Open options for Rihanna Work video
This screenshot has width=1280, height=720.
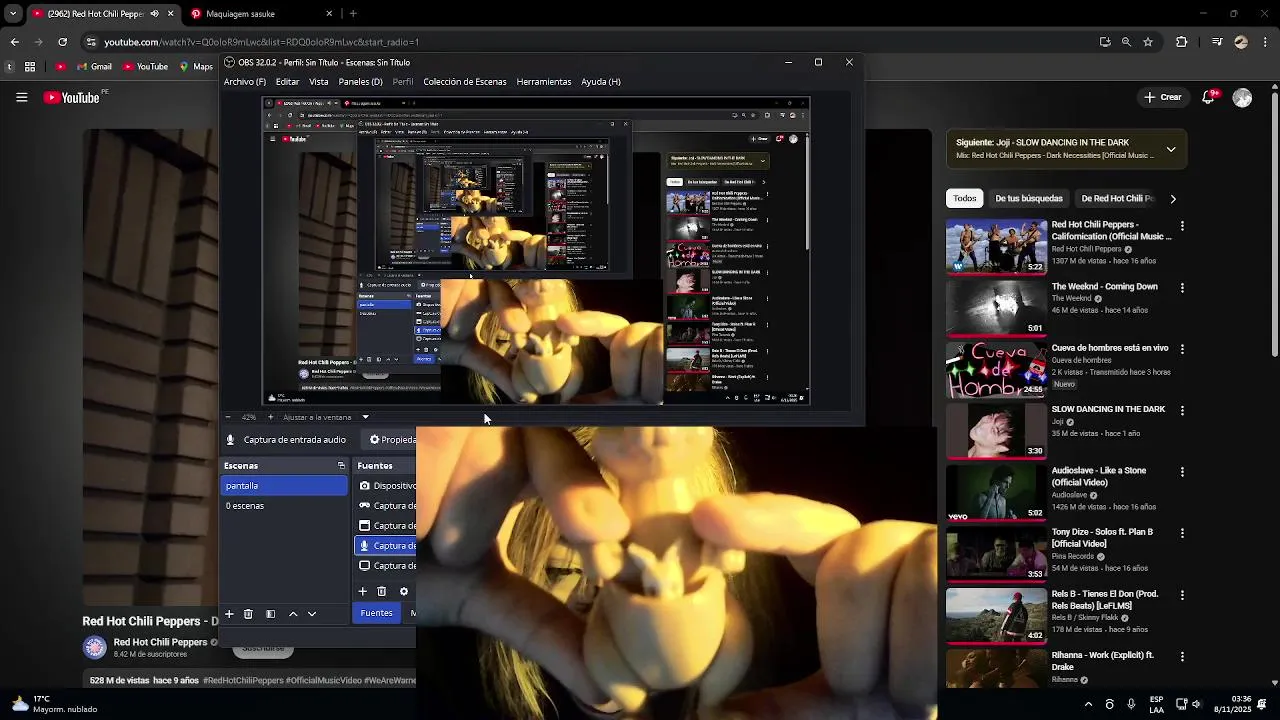[x=1182, y=657]
